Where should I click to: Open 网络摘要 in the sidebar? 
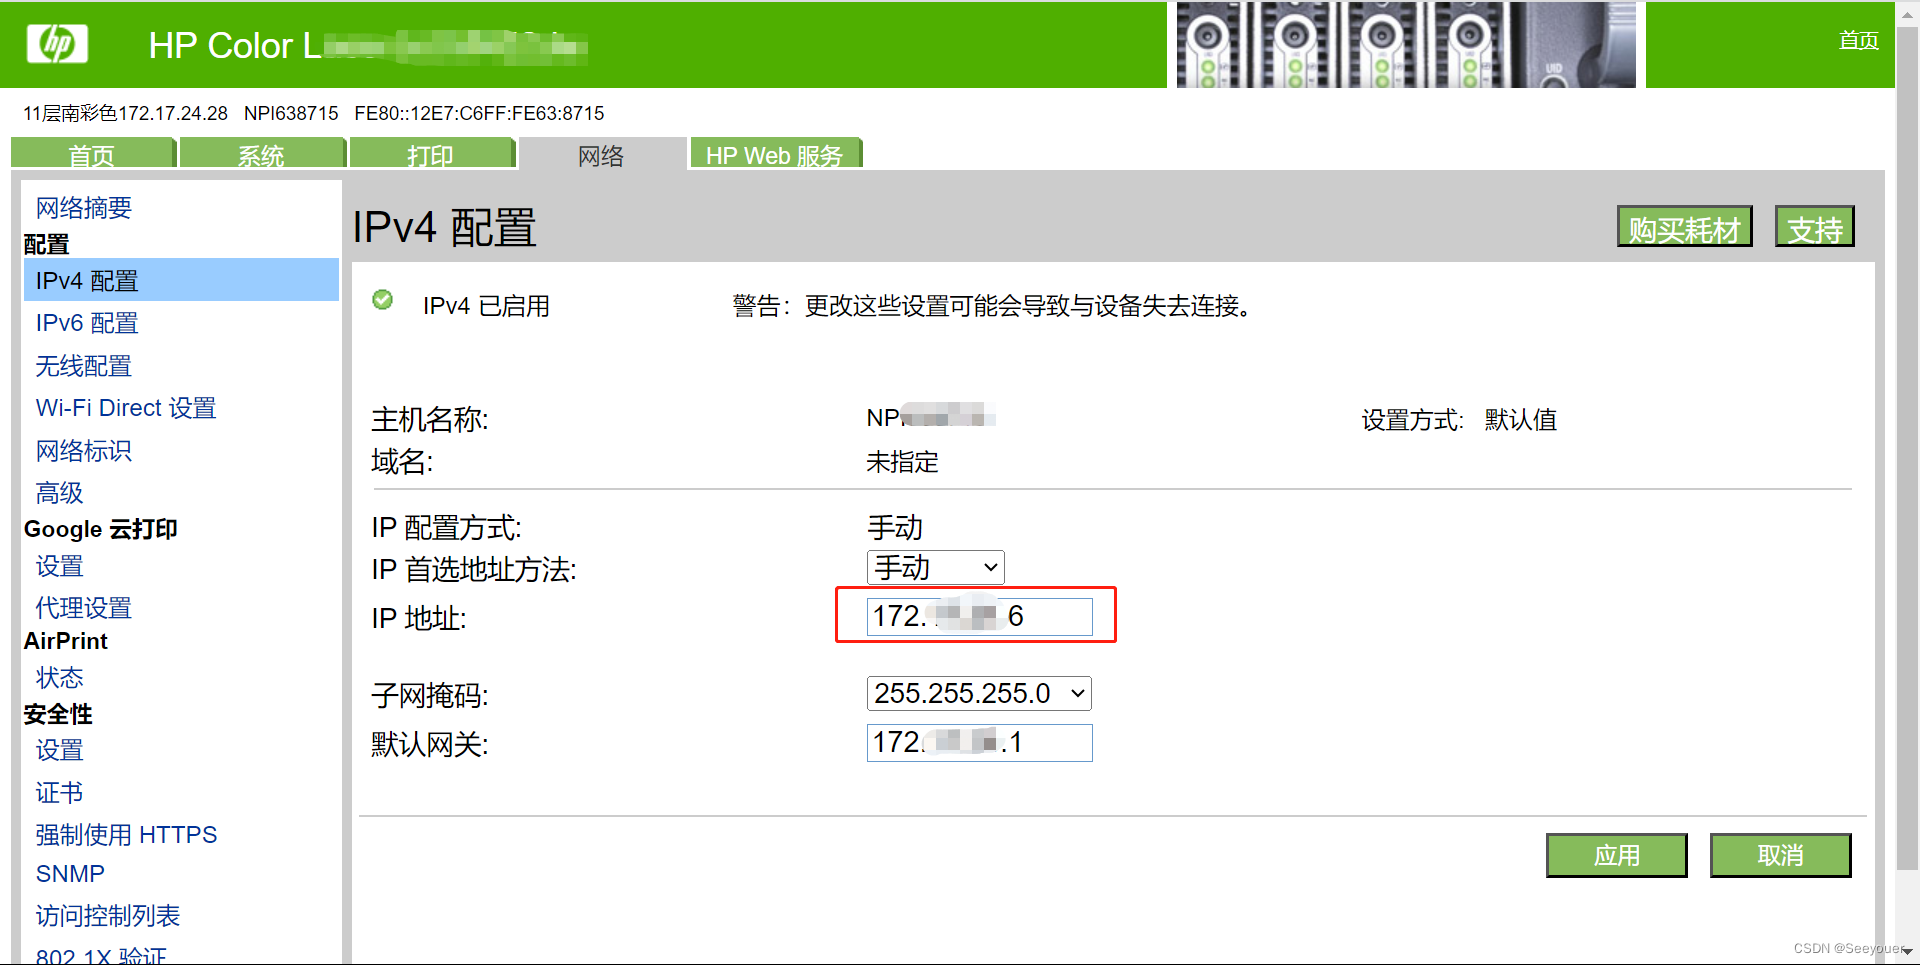point(84,208)
